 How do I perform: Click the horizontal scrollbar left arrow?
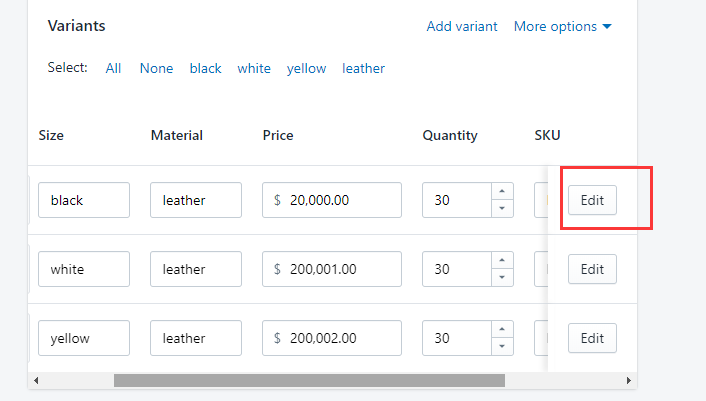click(35, 380)
